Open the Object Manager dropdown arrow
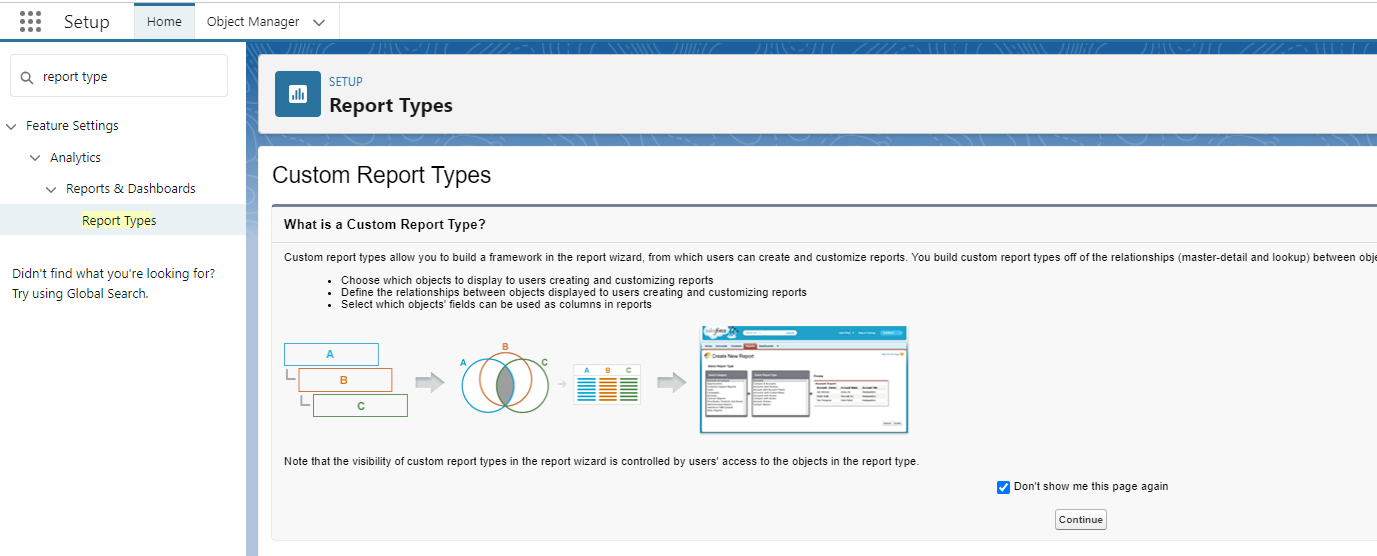 [x=319, y=22]
